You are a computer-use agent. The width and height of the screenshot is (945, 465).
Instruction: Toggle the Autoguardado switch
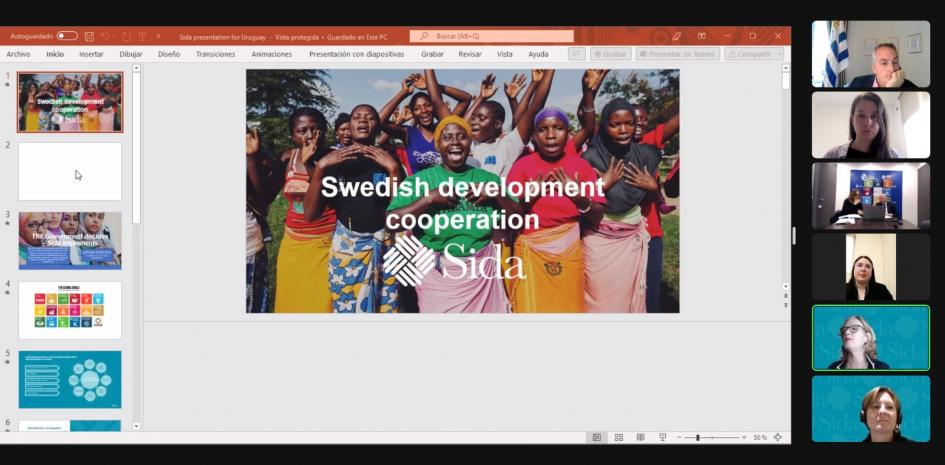tap(68, 36)
